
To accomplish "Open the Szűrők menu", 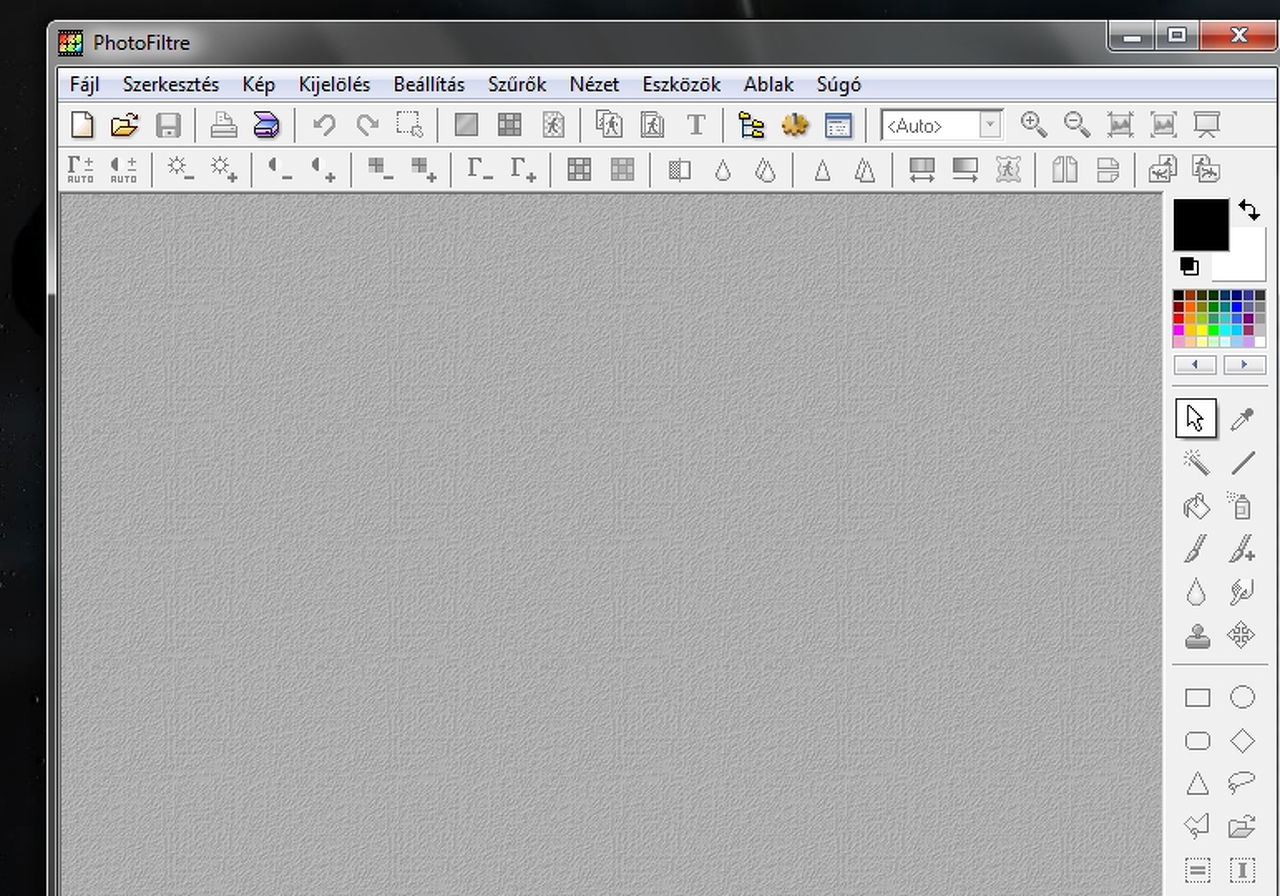I will (517, 85).
